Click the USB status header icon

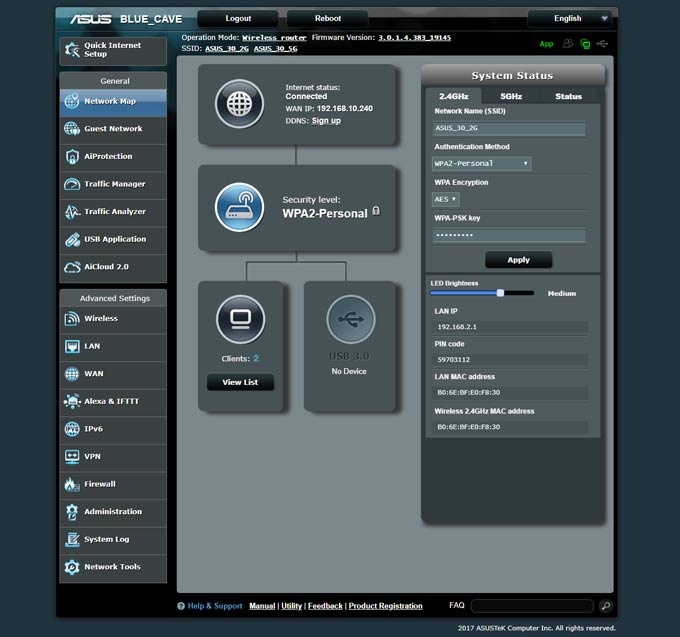602,43
